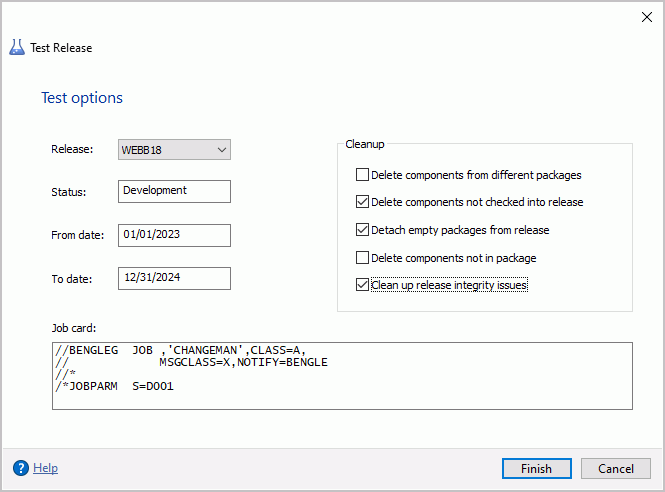Click the Test Release flask icon
This screenshot has width=665, height=492.
[x=17, y=47]
